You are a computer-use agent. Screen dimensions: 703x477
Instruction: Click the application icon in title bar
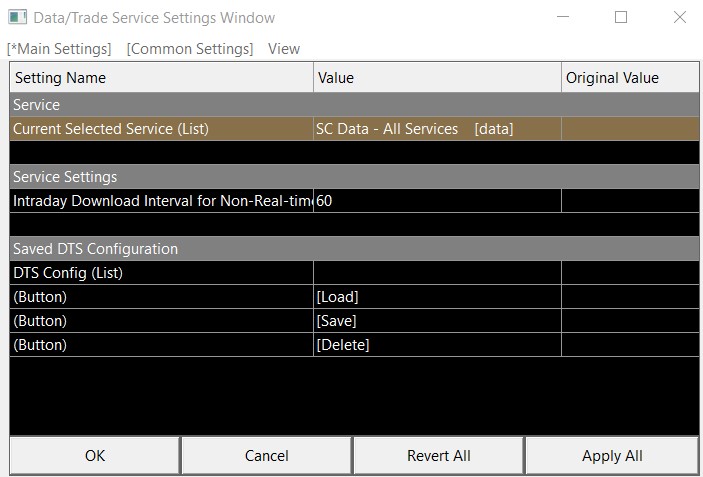(18, 17)
